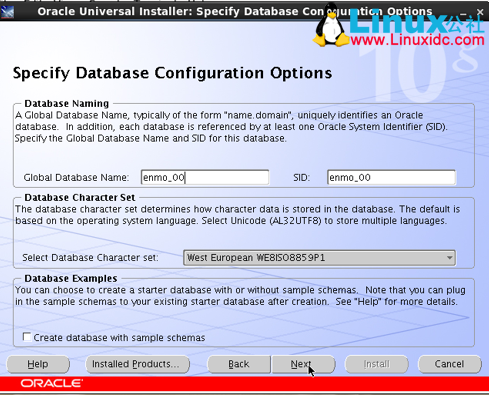Click the Oracle logo in red bar

coord(52,383)
